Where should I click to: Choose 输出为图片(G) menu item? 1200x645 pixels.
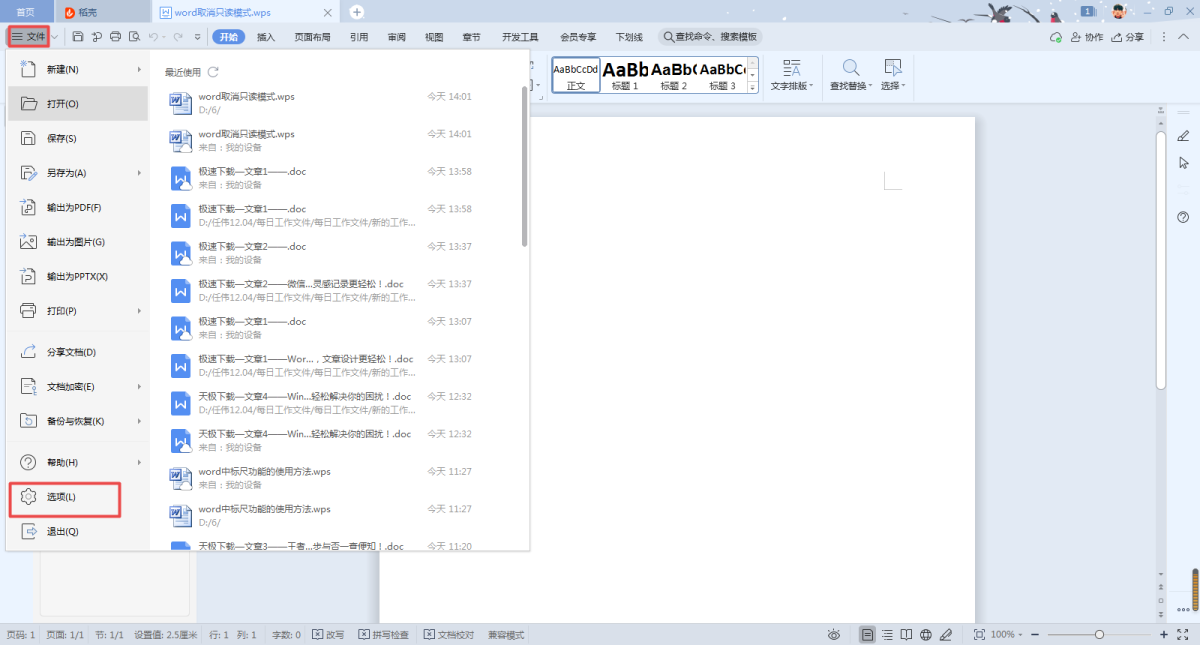pos(78,242)
